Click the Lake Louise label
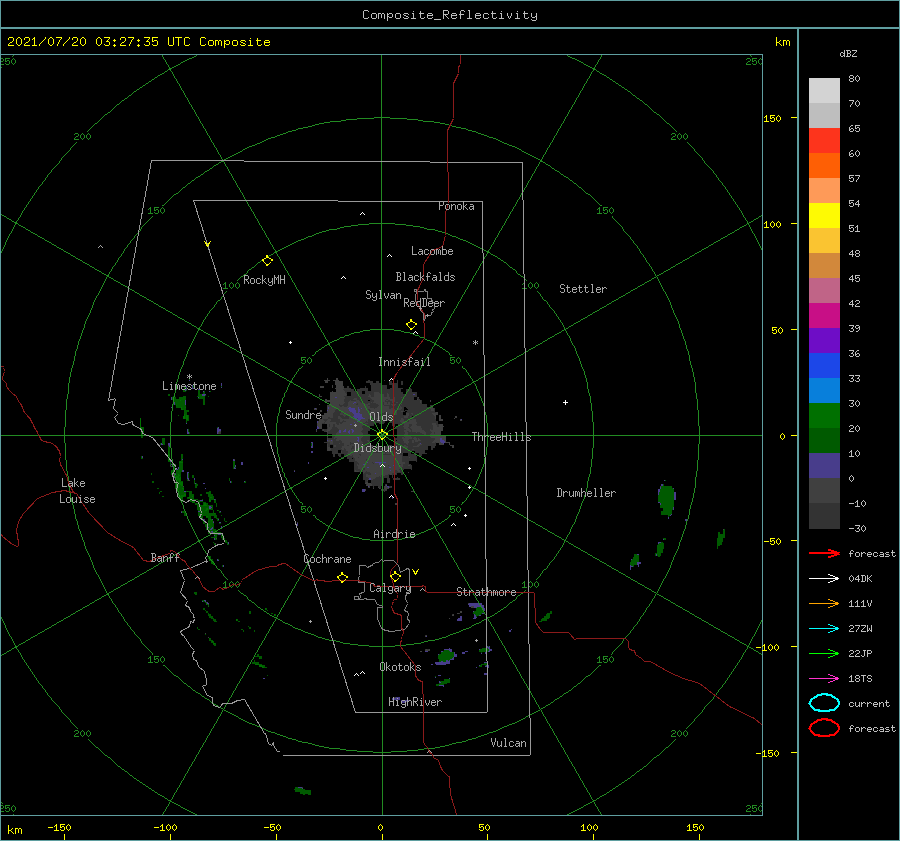This screenshot has width=900, height=841. (x=77, y=491)
